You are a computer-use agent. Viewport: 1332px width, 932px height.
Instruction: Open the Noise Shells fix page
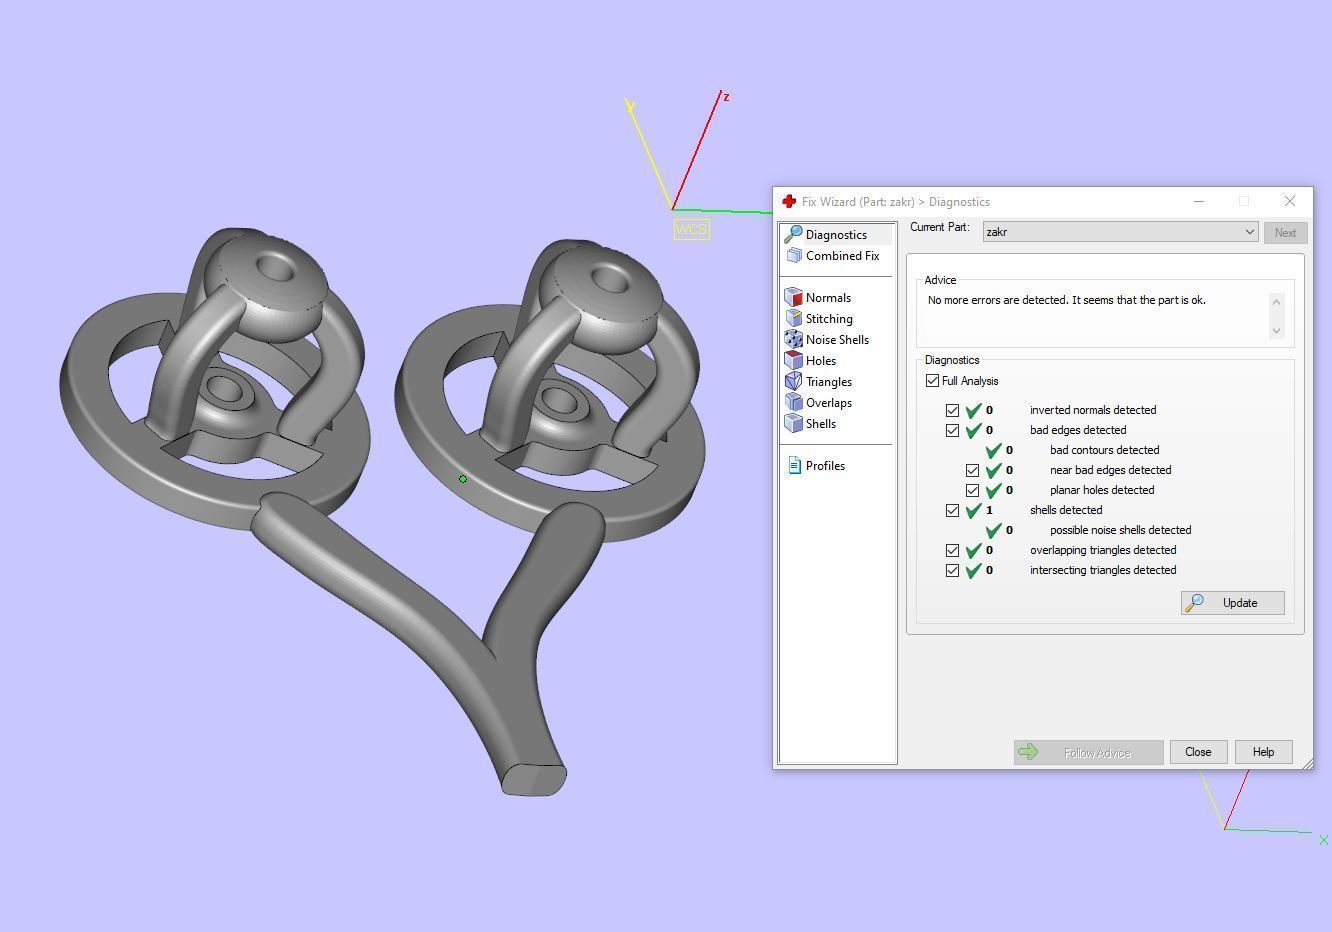click(x=836, y=339)
